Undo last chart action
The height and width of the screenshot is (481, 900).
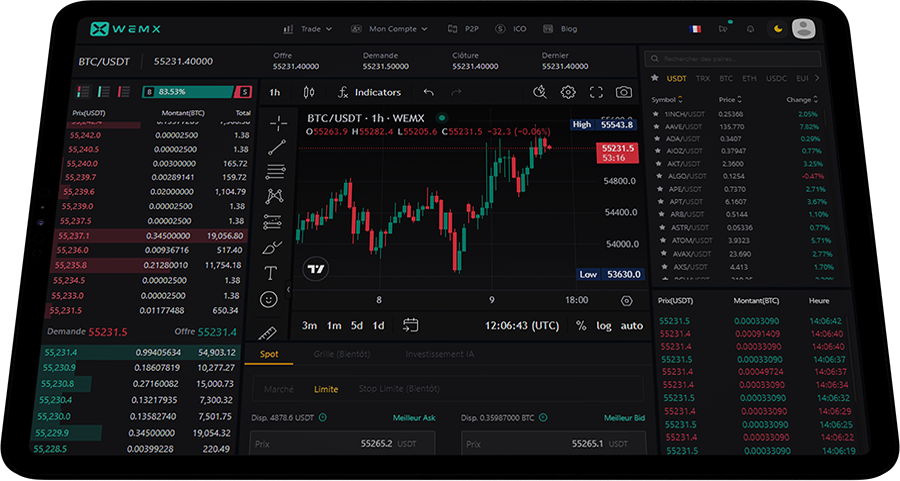pyautogui.click(x=429, y=92)
